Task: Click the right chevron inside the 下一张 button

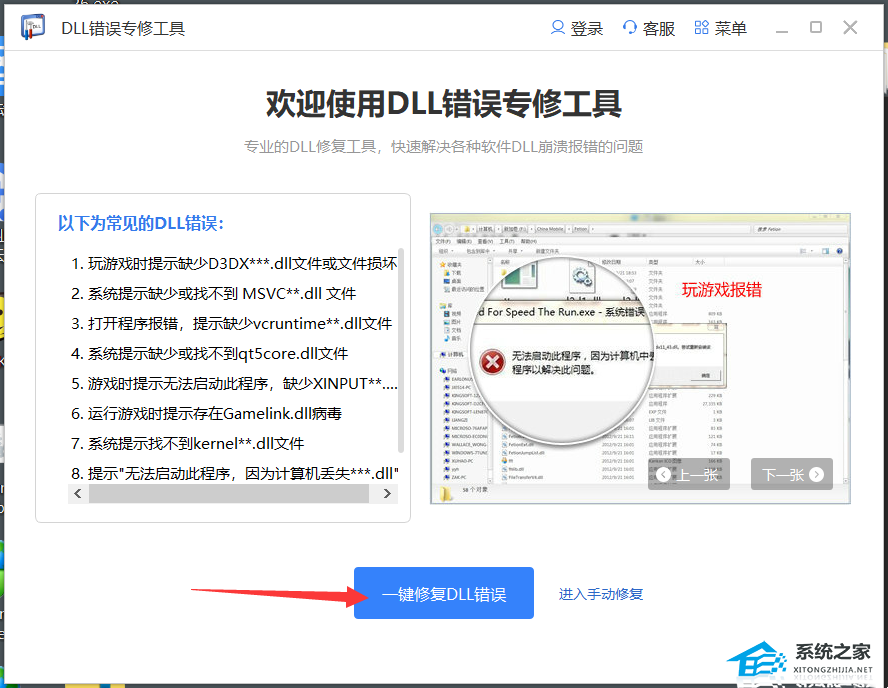Action: [x=816, y=474]
